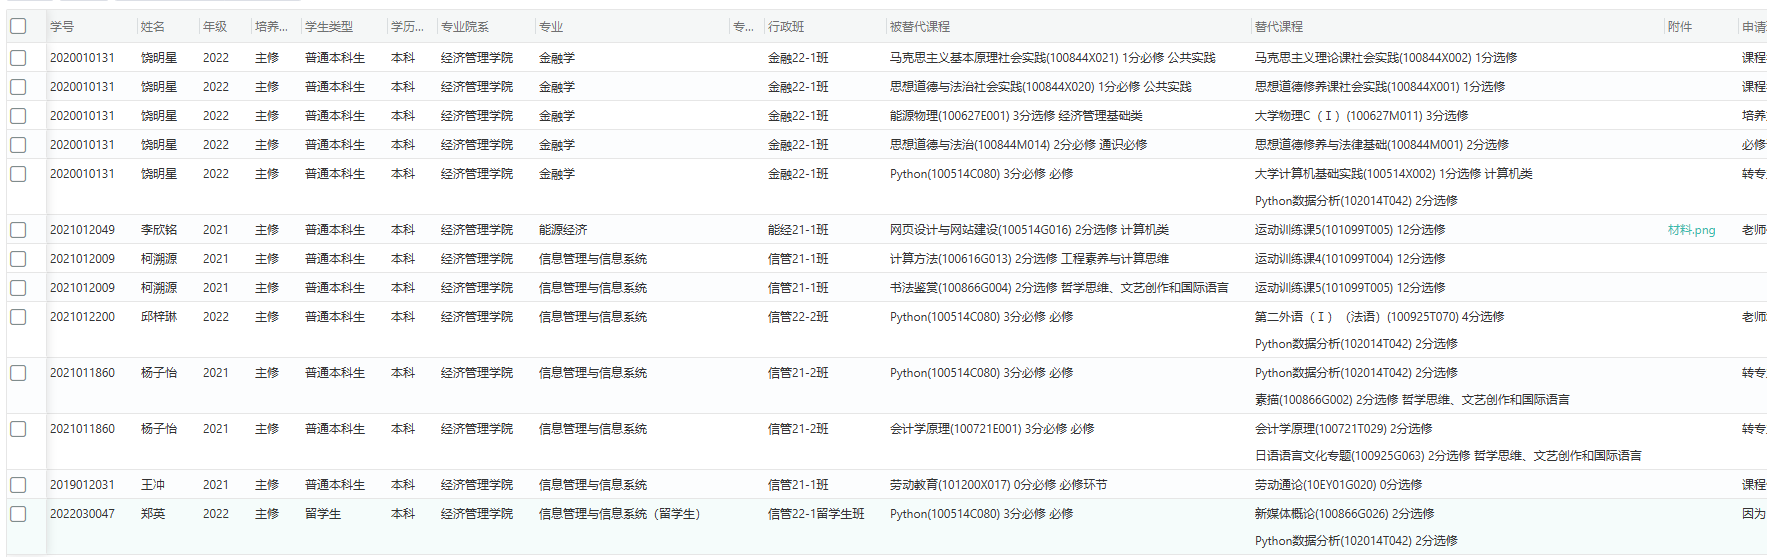Click the 附件 column header
Viewport: 1767px width, 557px height.
[1680, 27]
